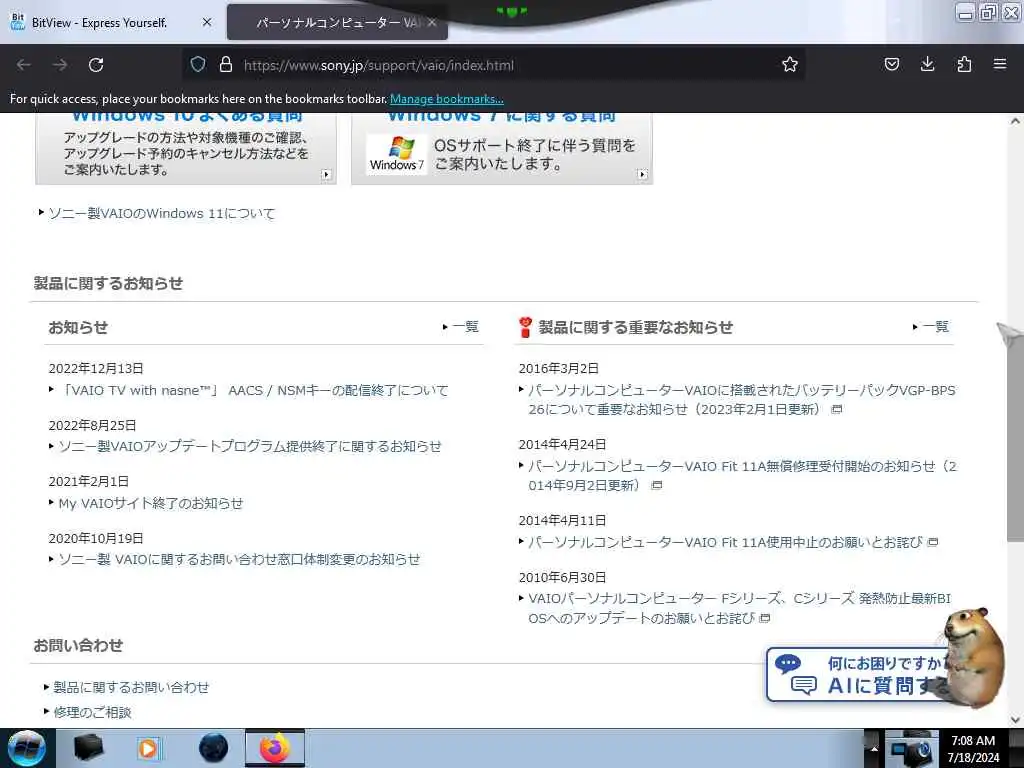Image resolution: width=1024 pixels, height=768 pixels.
Task: Open the Extensions puzzle icon
Action: pyautogui.click(x=964, y=64)
